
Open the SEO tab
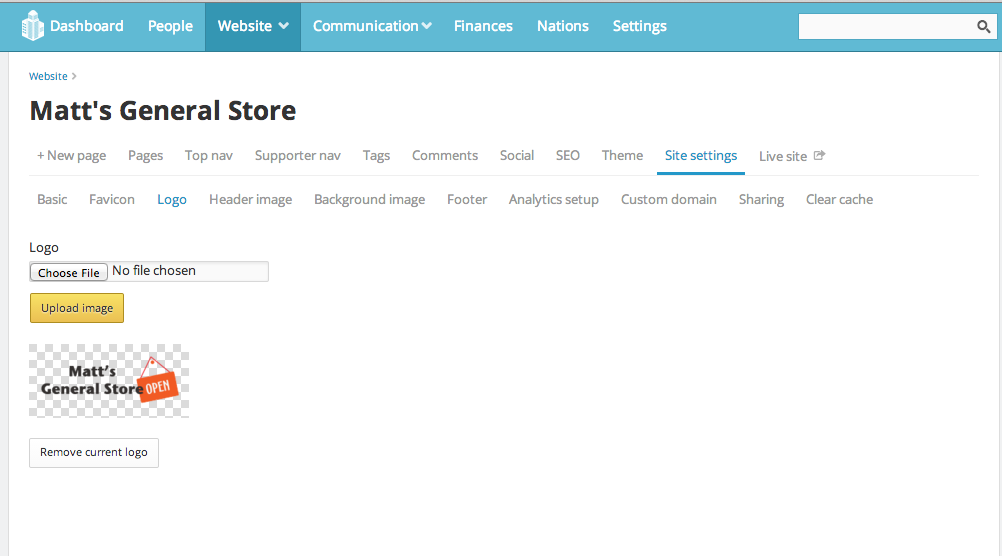coord(567,155)
